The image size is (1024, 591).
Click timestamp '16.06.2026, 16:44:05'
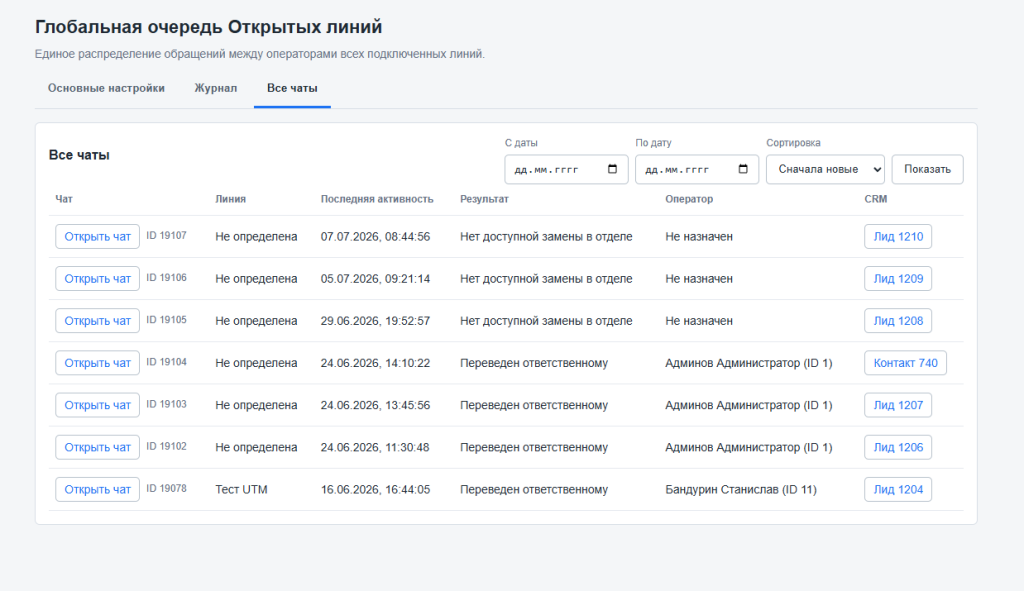[376, 489]
